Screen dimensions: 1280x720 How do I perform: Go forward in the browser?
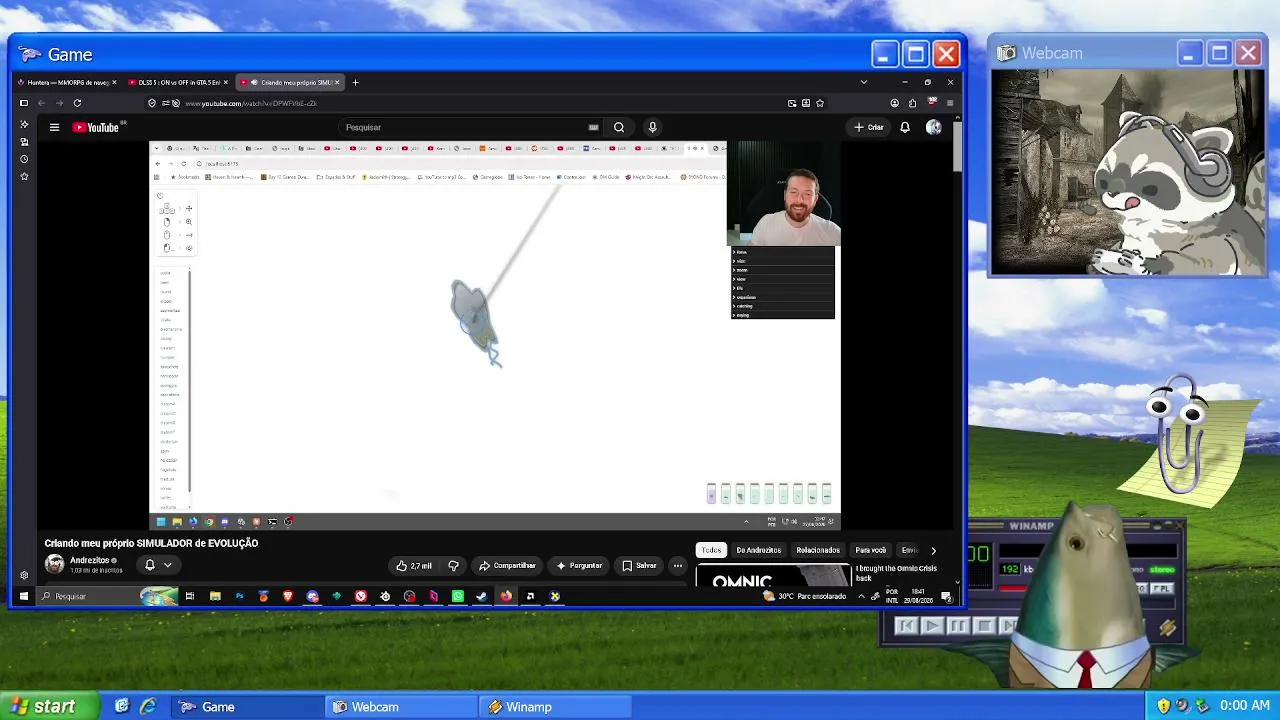click(x=59, y=103)
